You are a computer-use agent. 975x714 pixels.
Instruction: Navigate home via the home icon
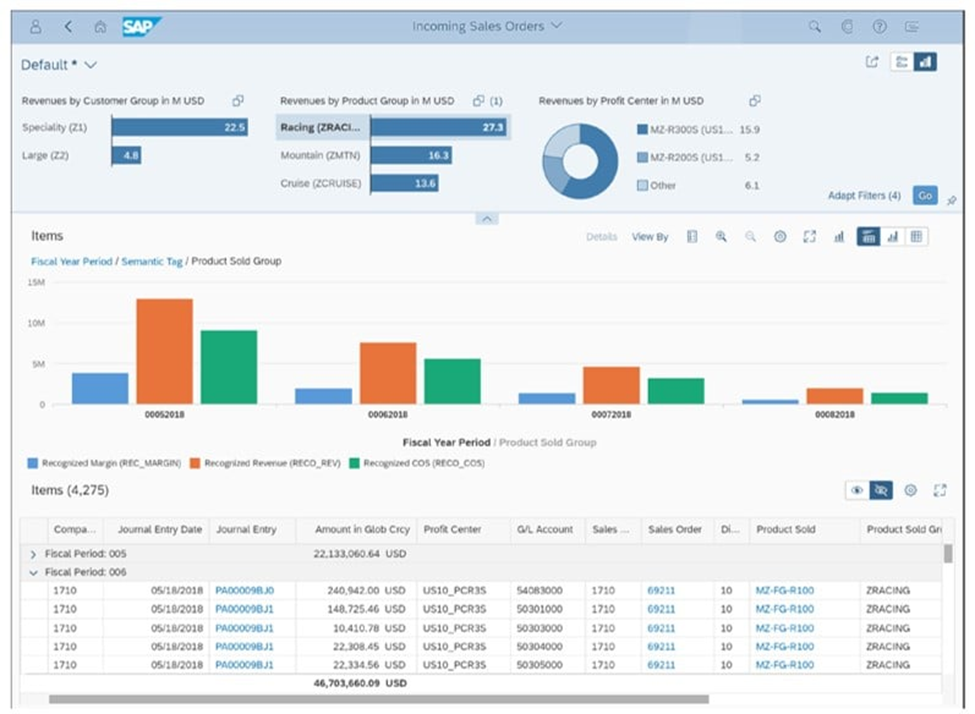pyautogui.click(x=100, y=26)
